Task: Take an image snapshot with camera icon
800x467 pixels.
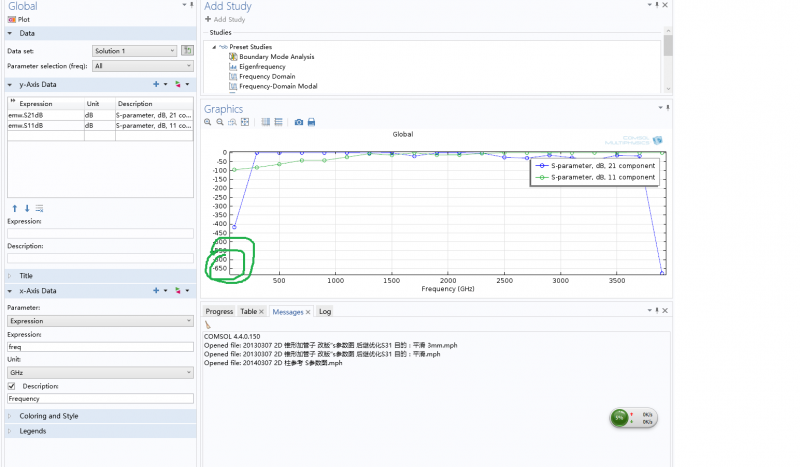Action: [x=298, y=122]
